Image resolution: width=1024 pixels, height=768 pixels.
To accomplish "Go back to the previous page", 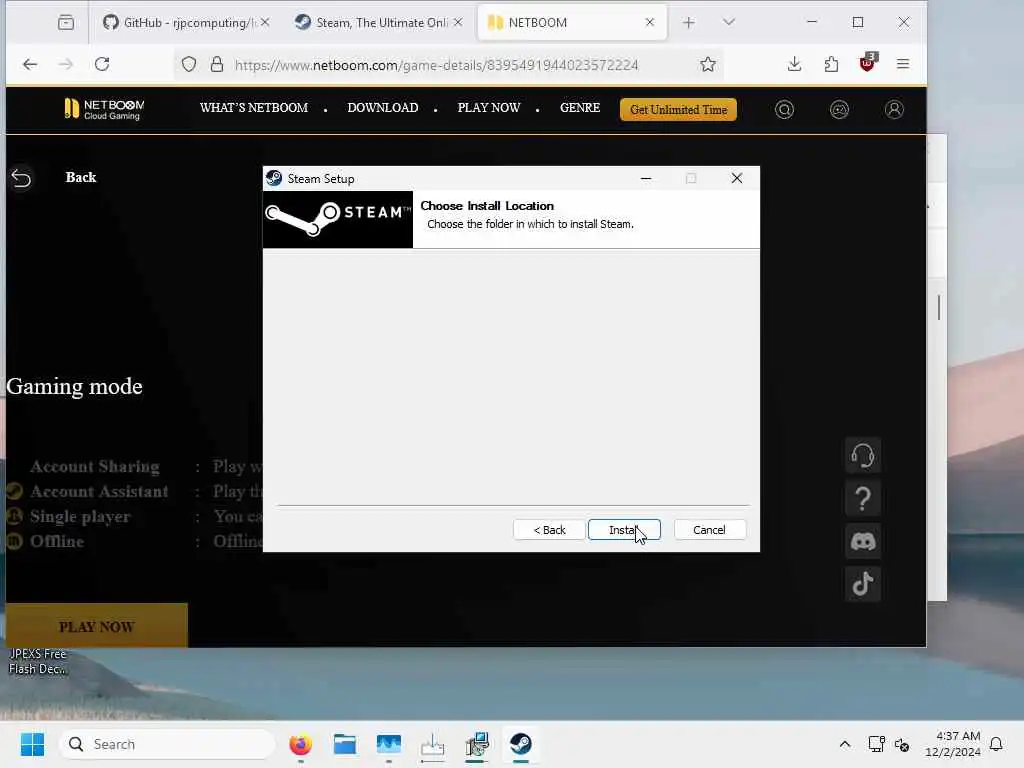I will point(30,64).
